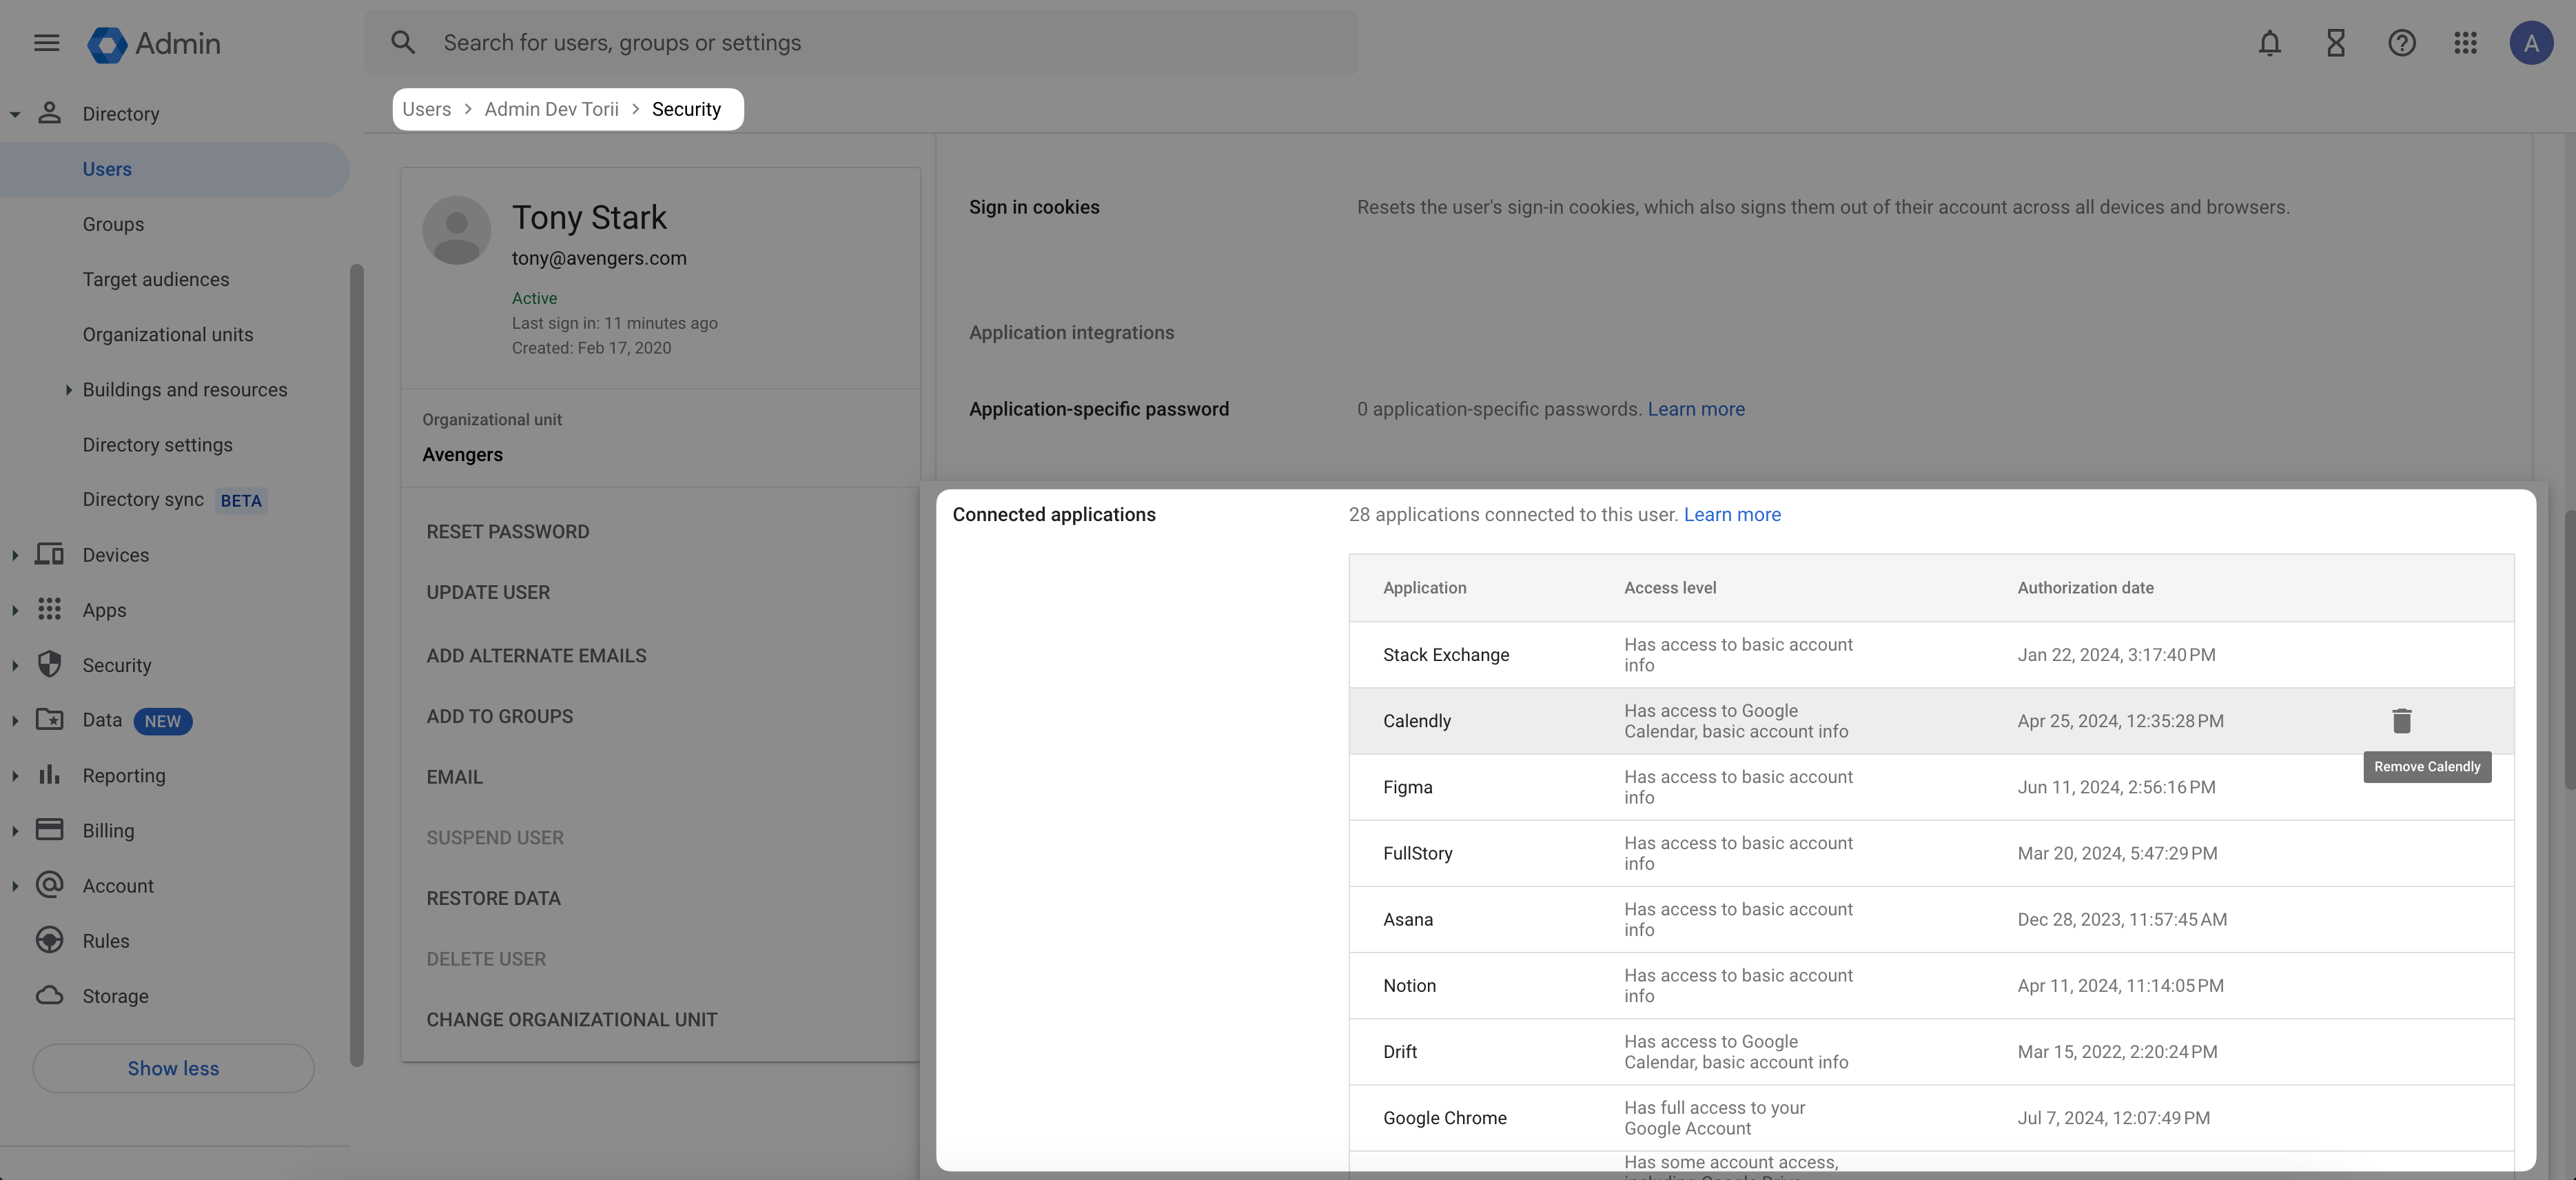
Task: Click Tony Stark's profile avatar
Action: (456, 230)
